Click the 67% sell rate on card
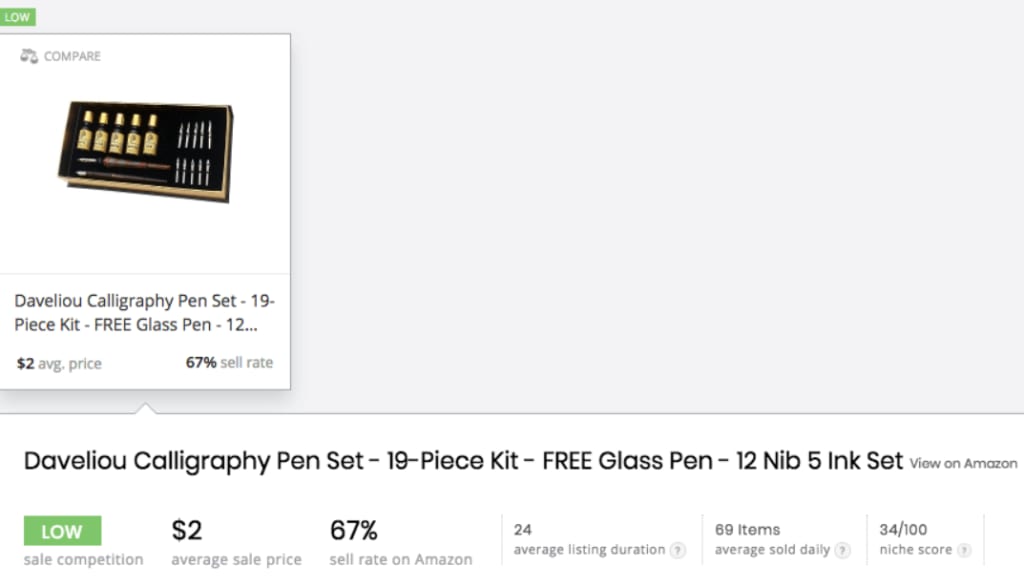1024x586 pixels. point(229,363)
